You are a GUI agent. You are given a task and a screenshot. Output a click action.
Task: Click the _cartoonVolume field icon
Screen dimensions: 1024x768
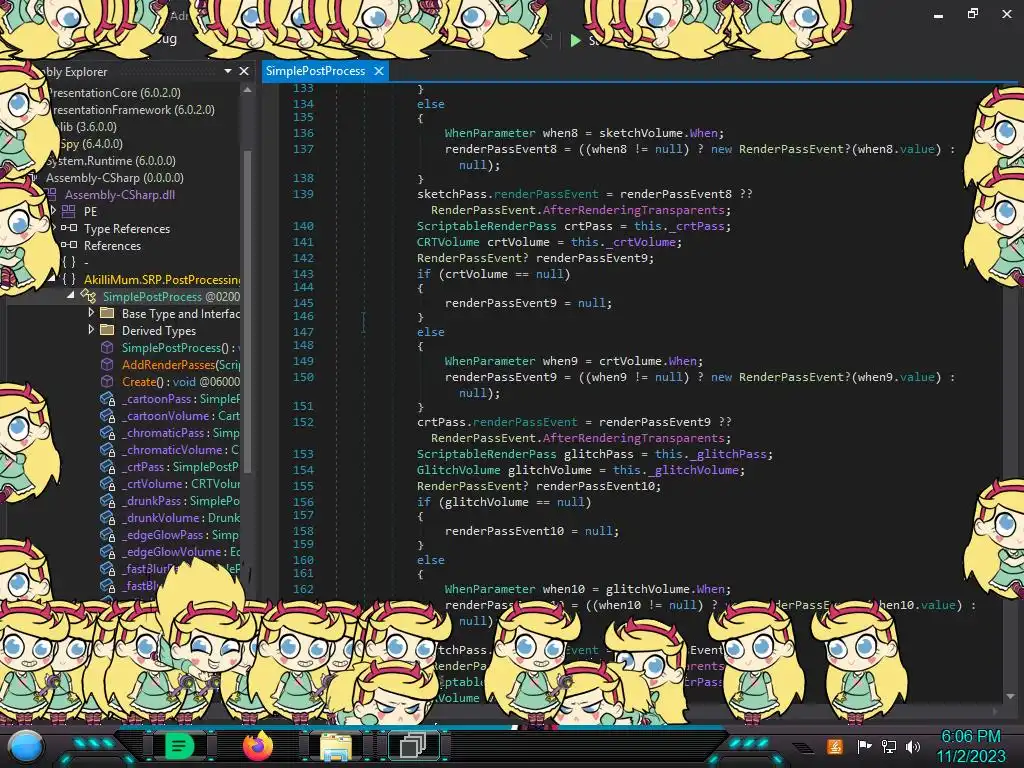coord(108,416)
